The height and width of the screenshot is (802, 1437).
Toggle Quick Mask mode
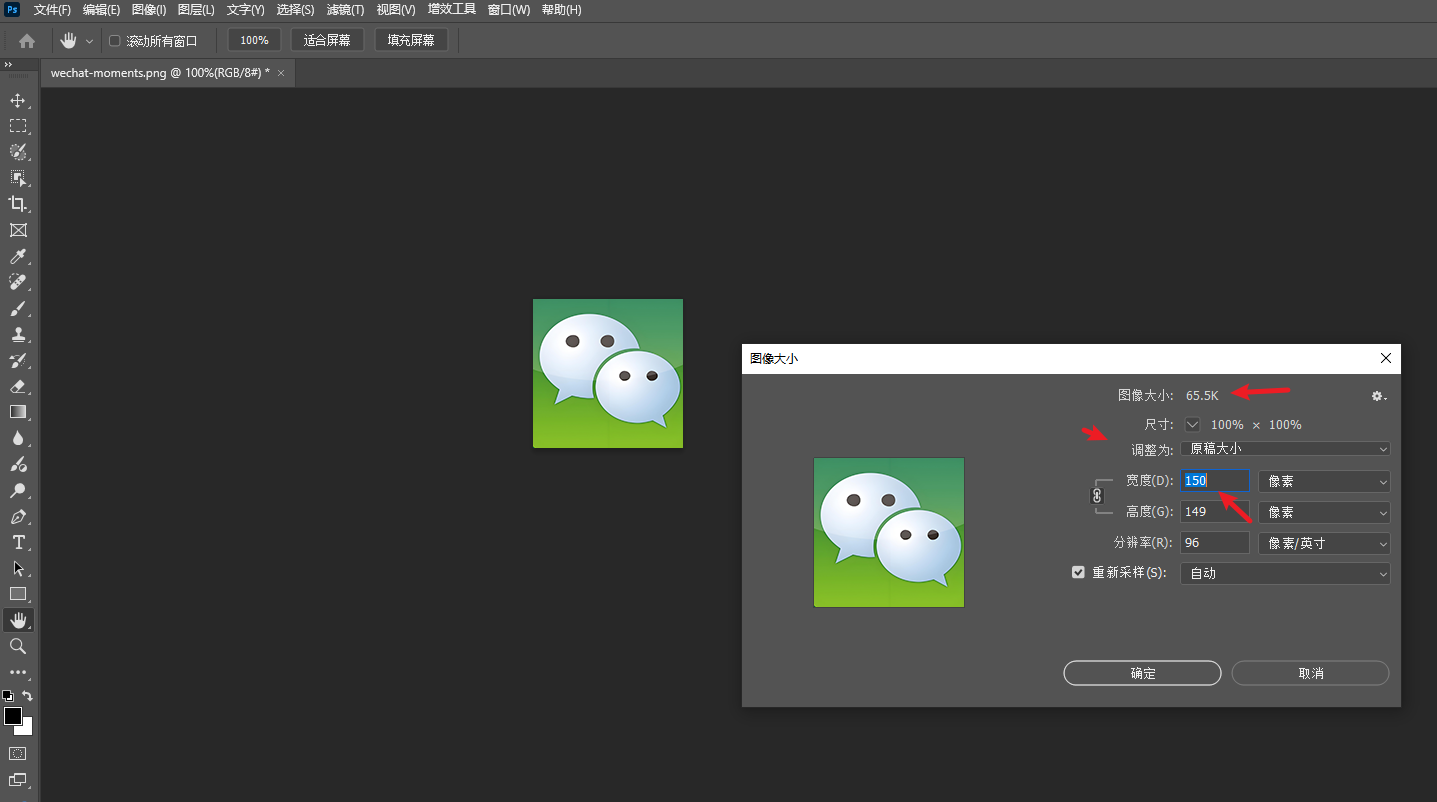click(x=18, y=753)
